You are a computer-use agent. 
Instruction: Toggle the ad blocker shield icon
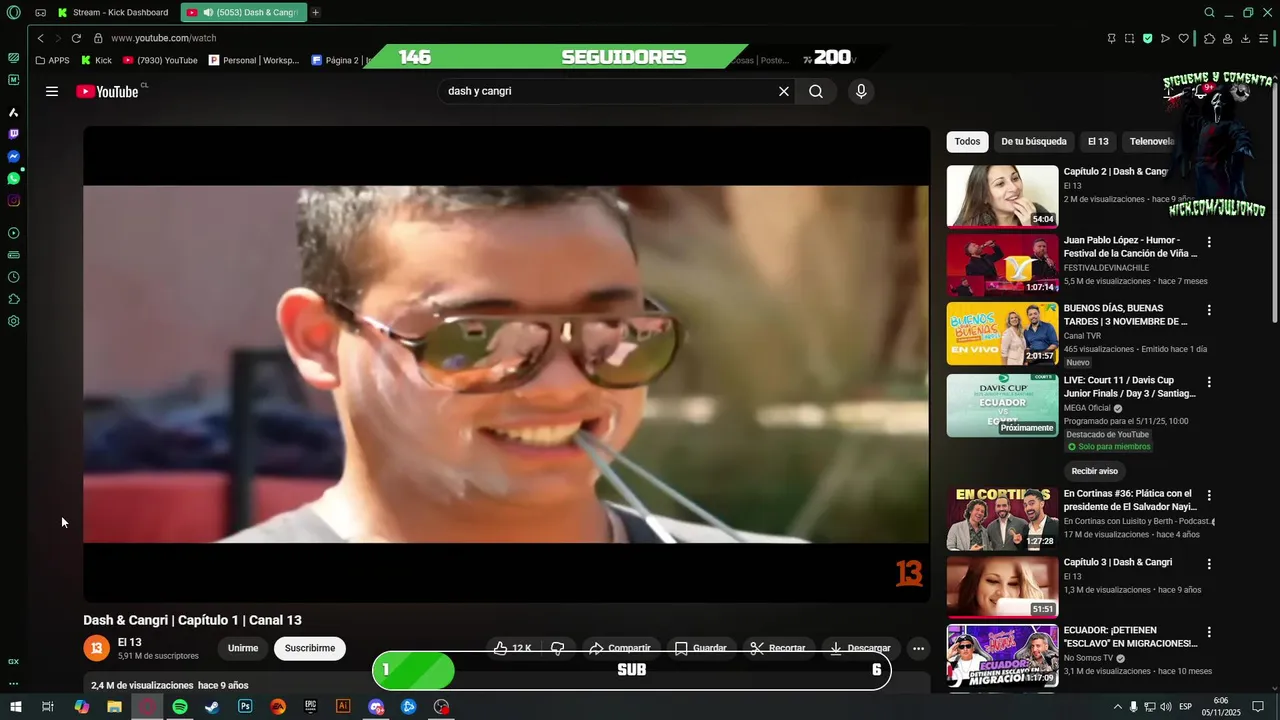(x=1147, y=38)
